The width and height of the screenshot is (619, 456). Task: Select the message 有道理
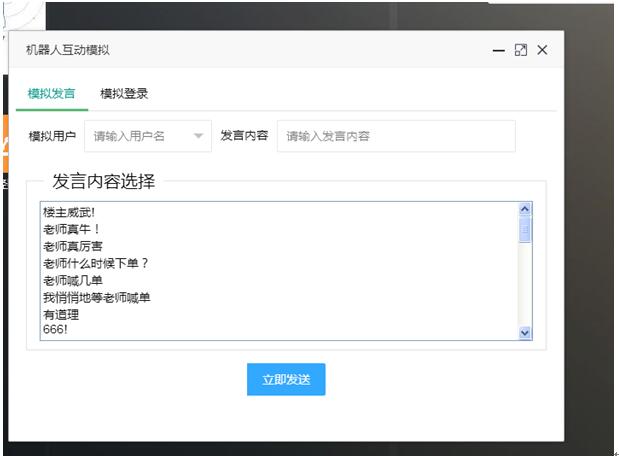tap(61, 314)
